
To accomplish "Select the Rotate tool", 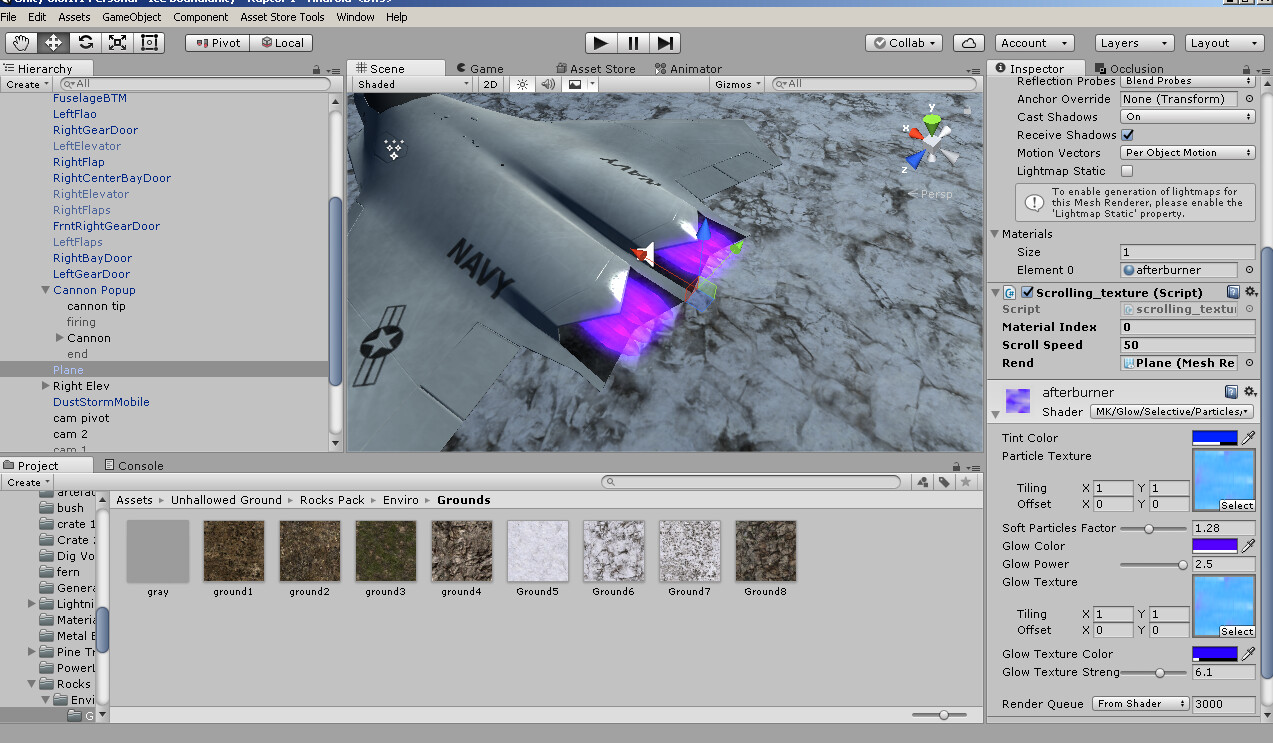I will pos(85,42).
